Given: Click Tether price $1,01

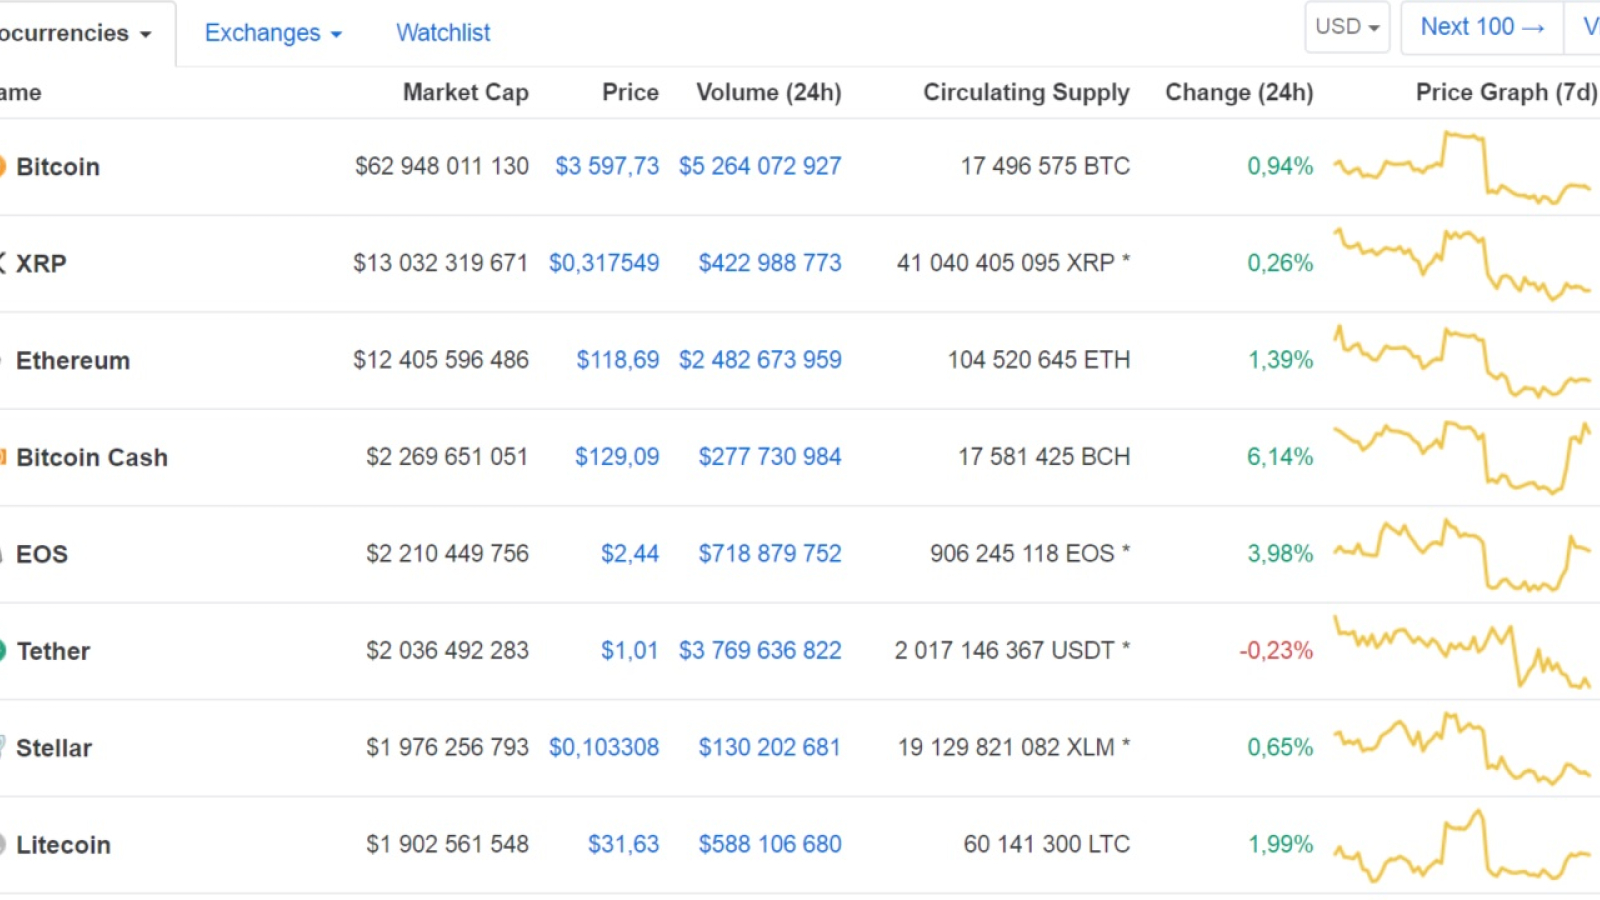Looking at the screenshot, I should click(630, 651).
